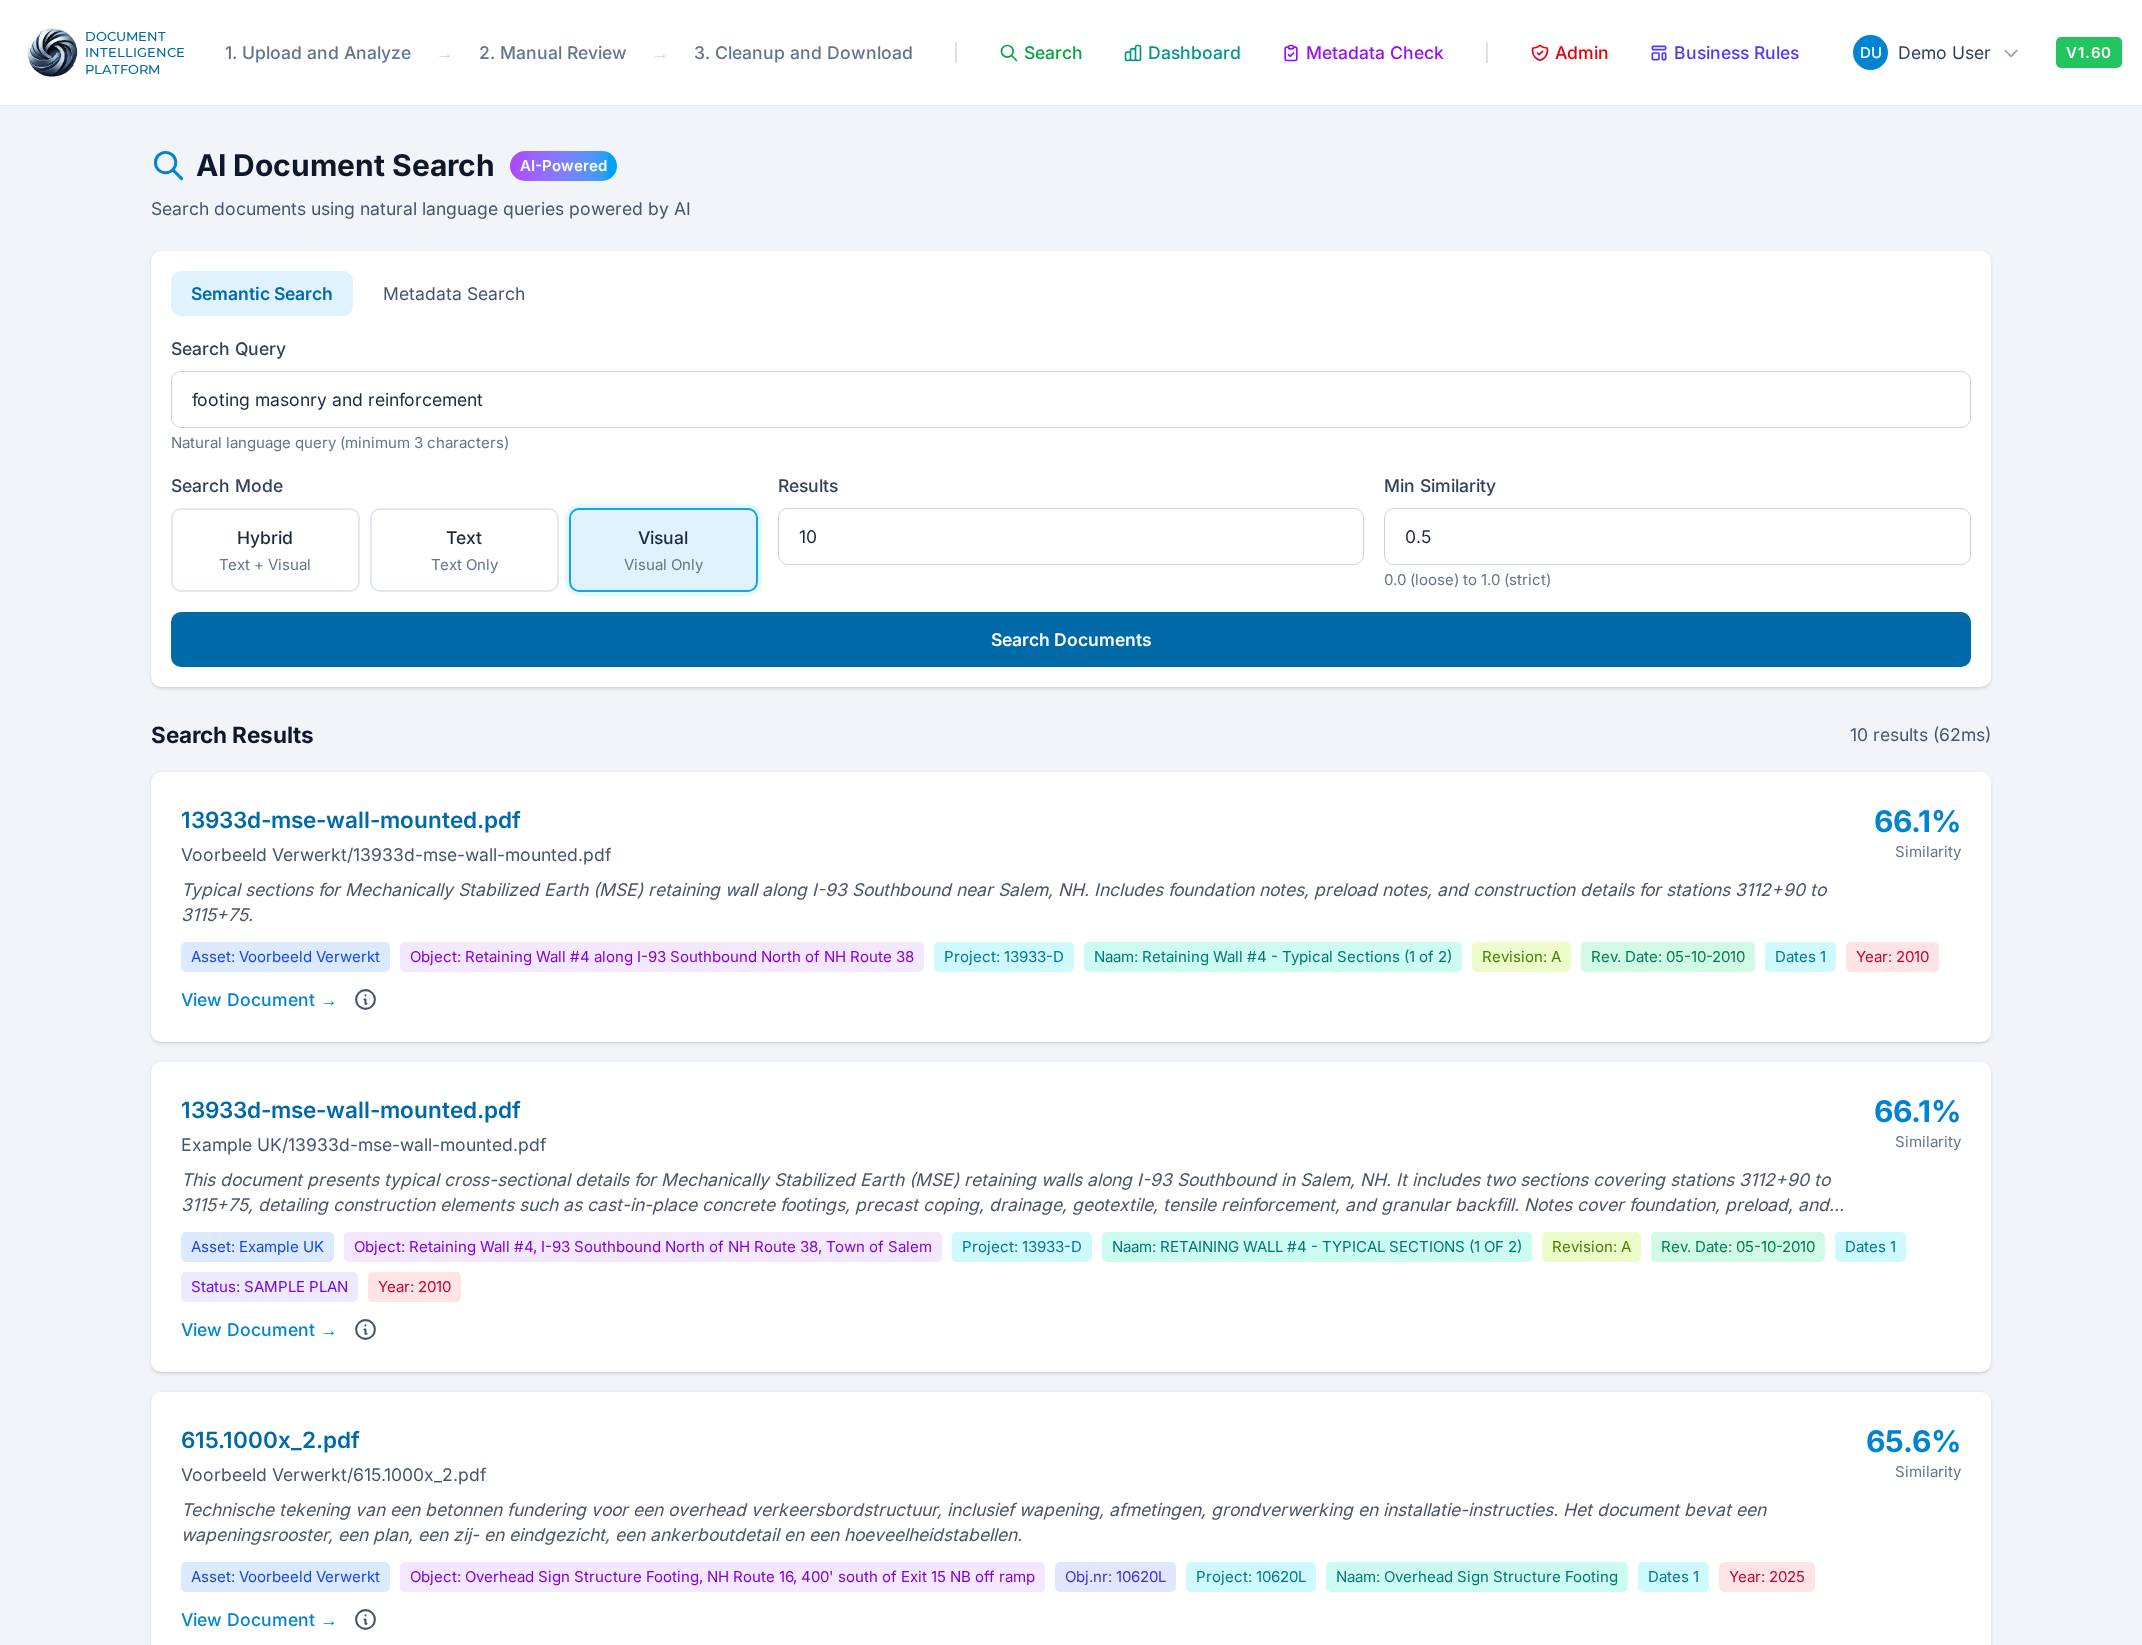Click the 'Obj.nr: 10620L' tag
The width and height of the screenshot is (2142, 1645).
(1115, 1577)
